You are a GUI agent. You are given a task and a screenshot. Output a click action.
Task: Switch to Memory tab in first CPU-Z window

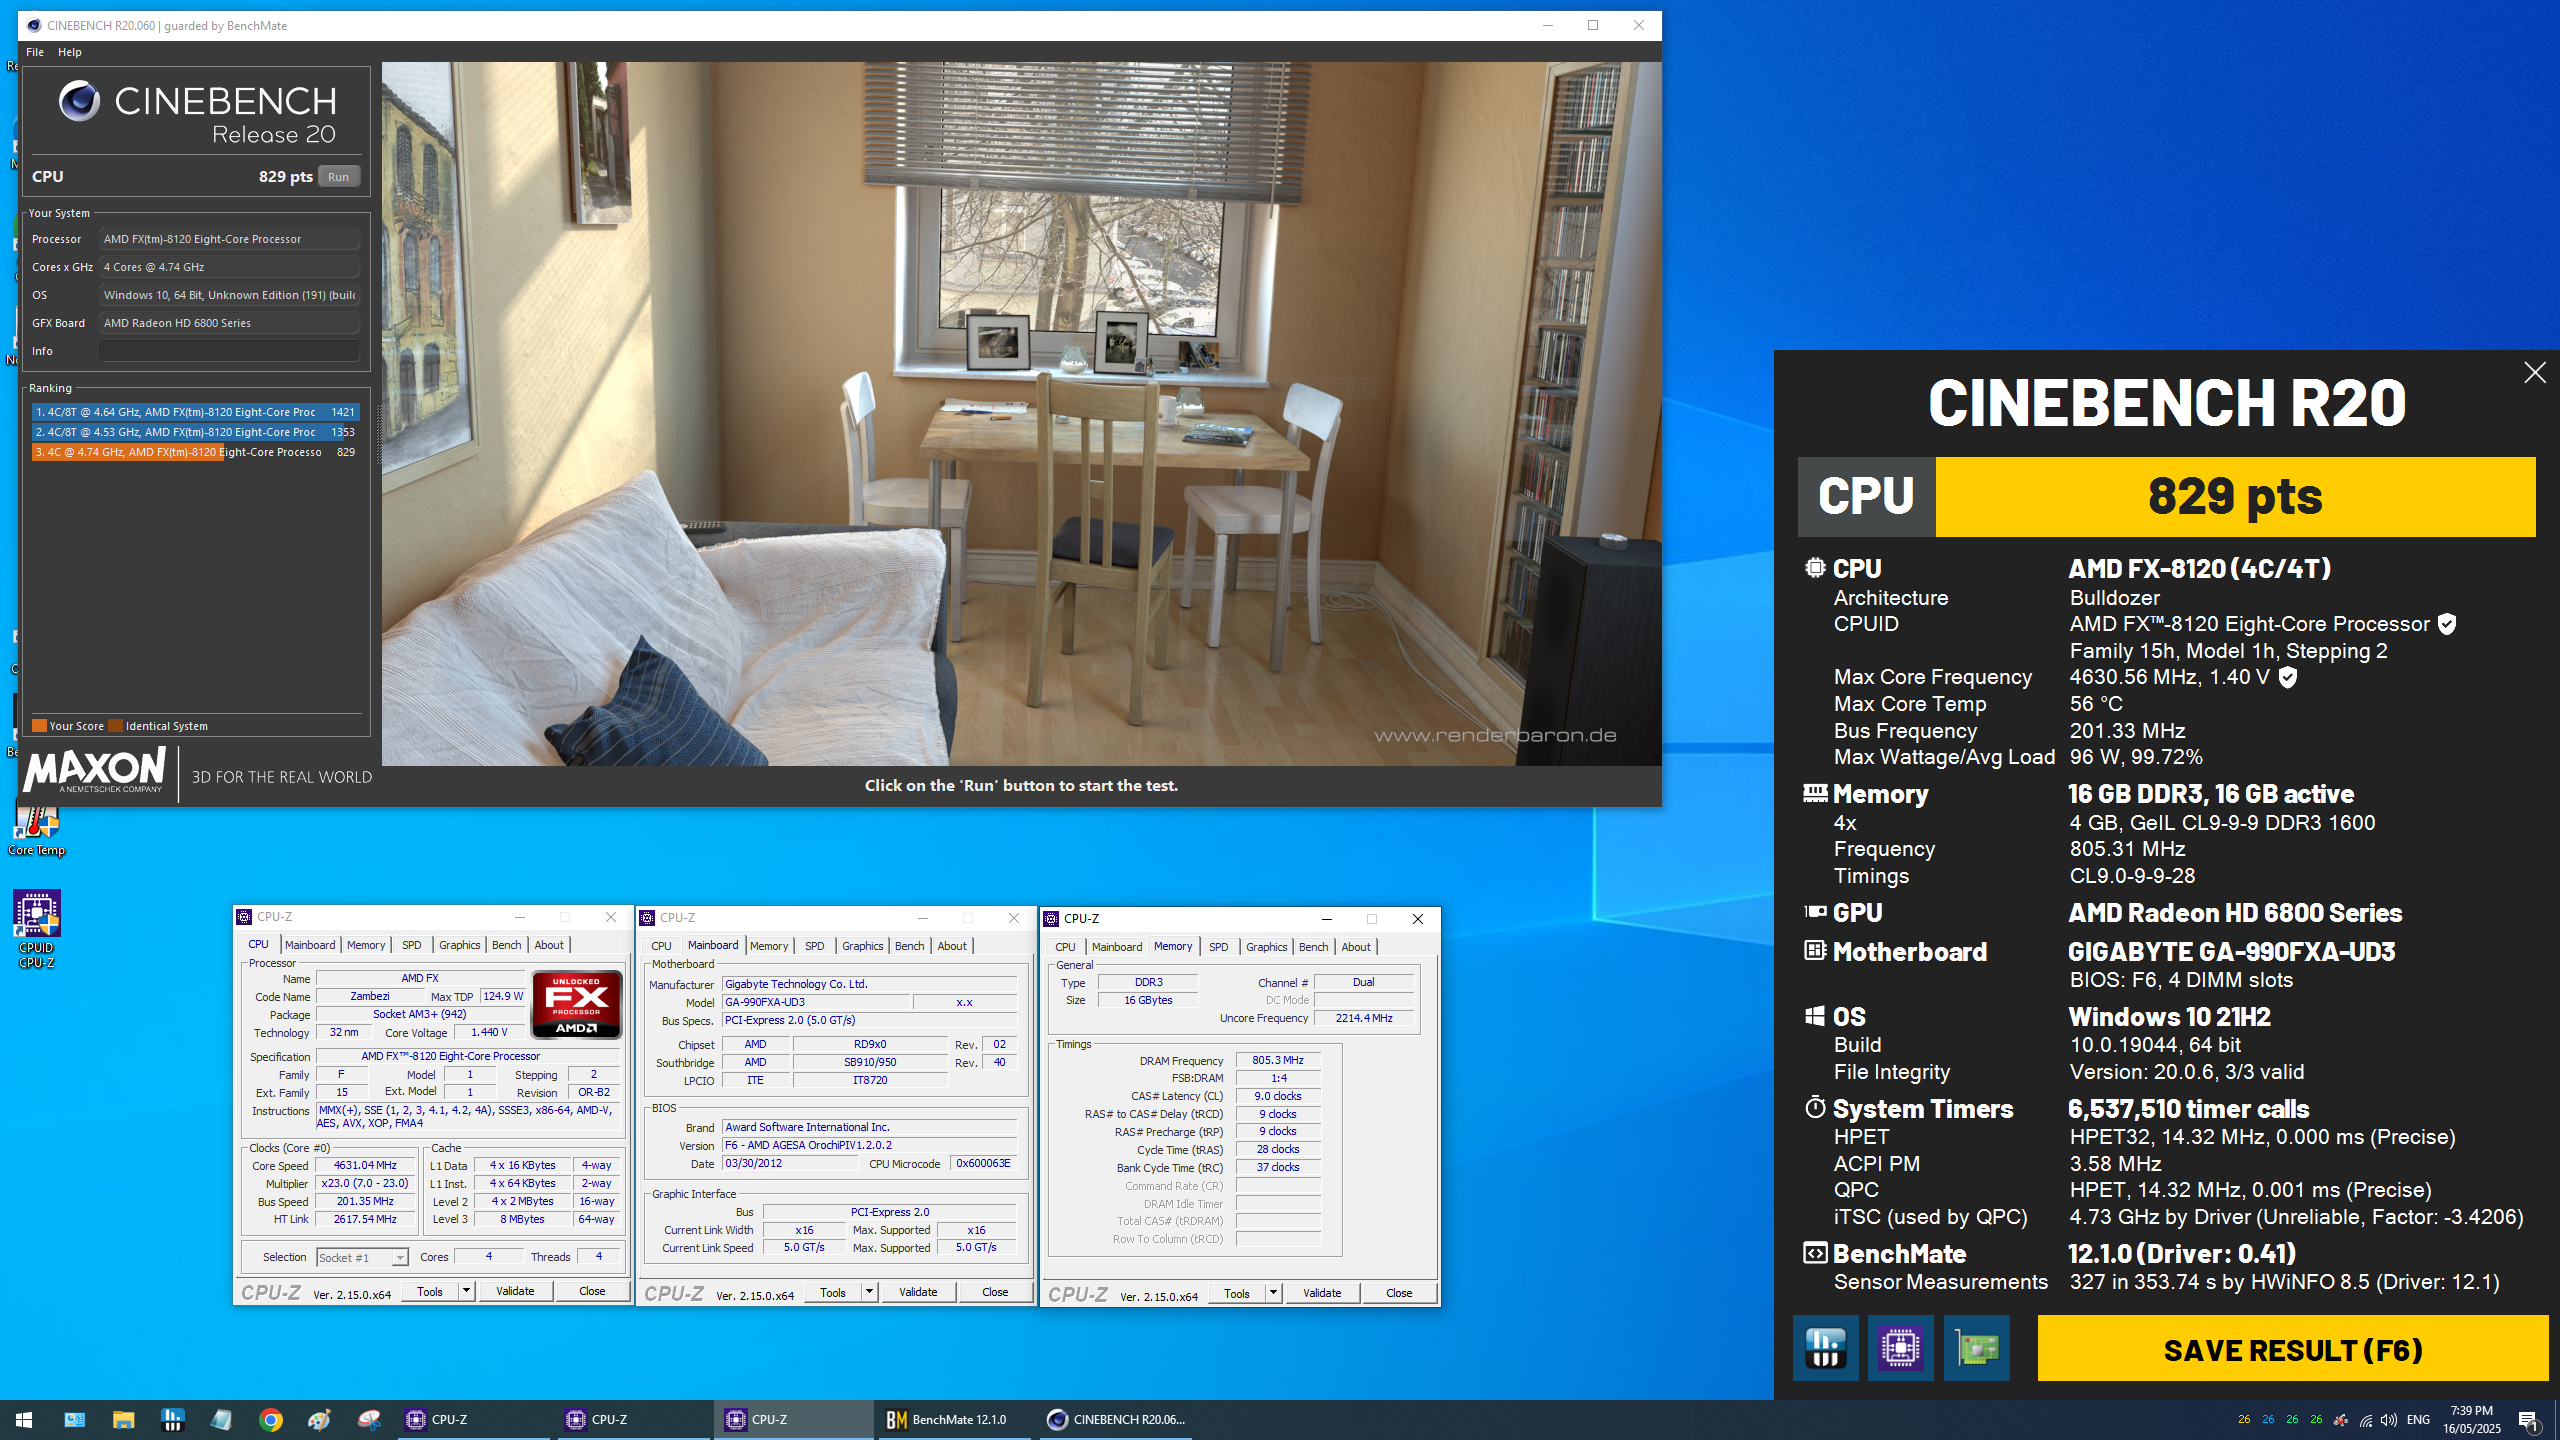366,945
